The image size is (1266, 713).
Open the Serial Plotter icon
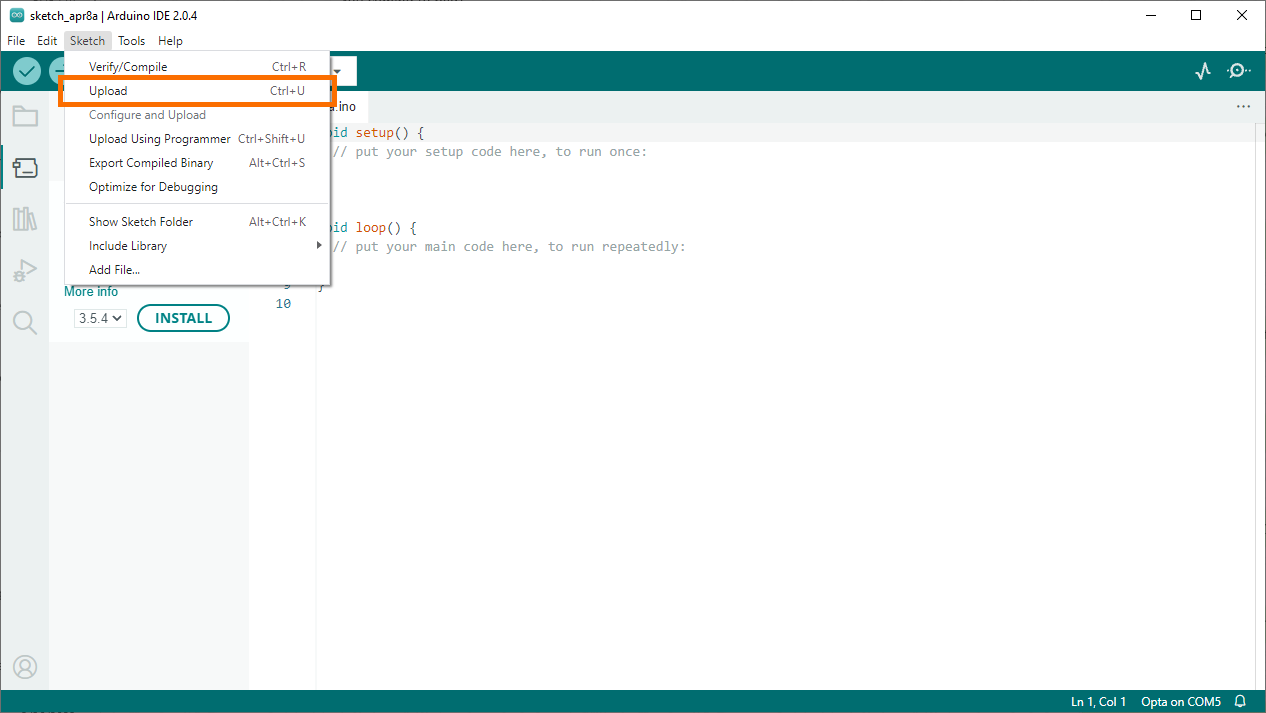(1202, 71)
